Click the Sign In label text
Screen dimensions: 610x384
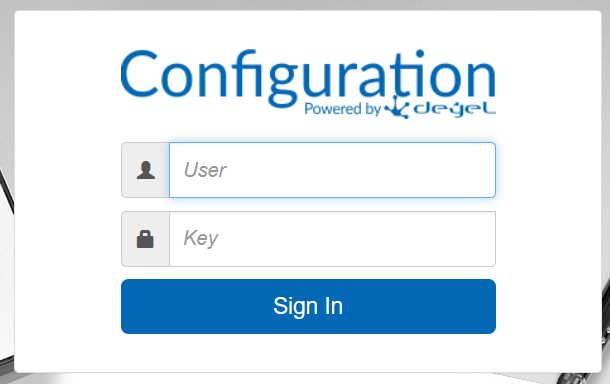click(x=308, y=307)
